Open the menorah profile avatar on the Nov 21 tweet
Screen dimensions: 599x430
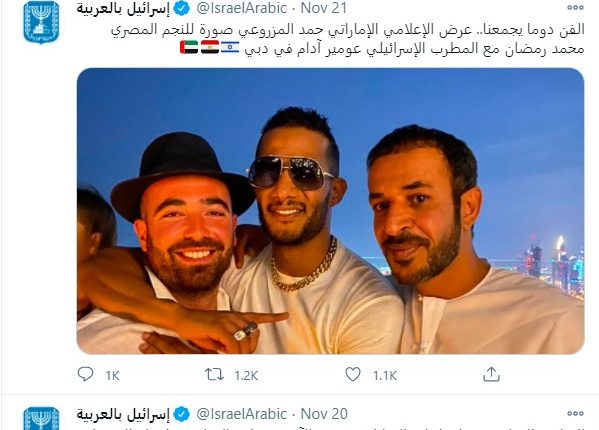coord(42,23)
